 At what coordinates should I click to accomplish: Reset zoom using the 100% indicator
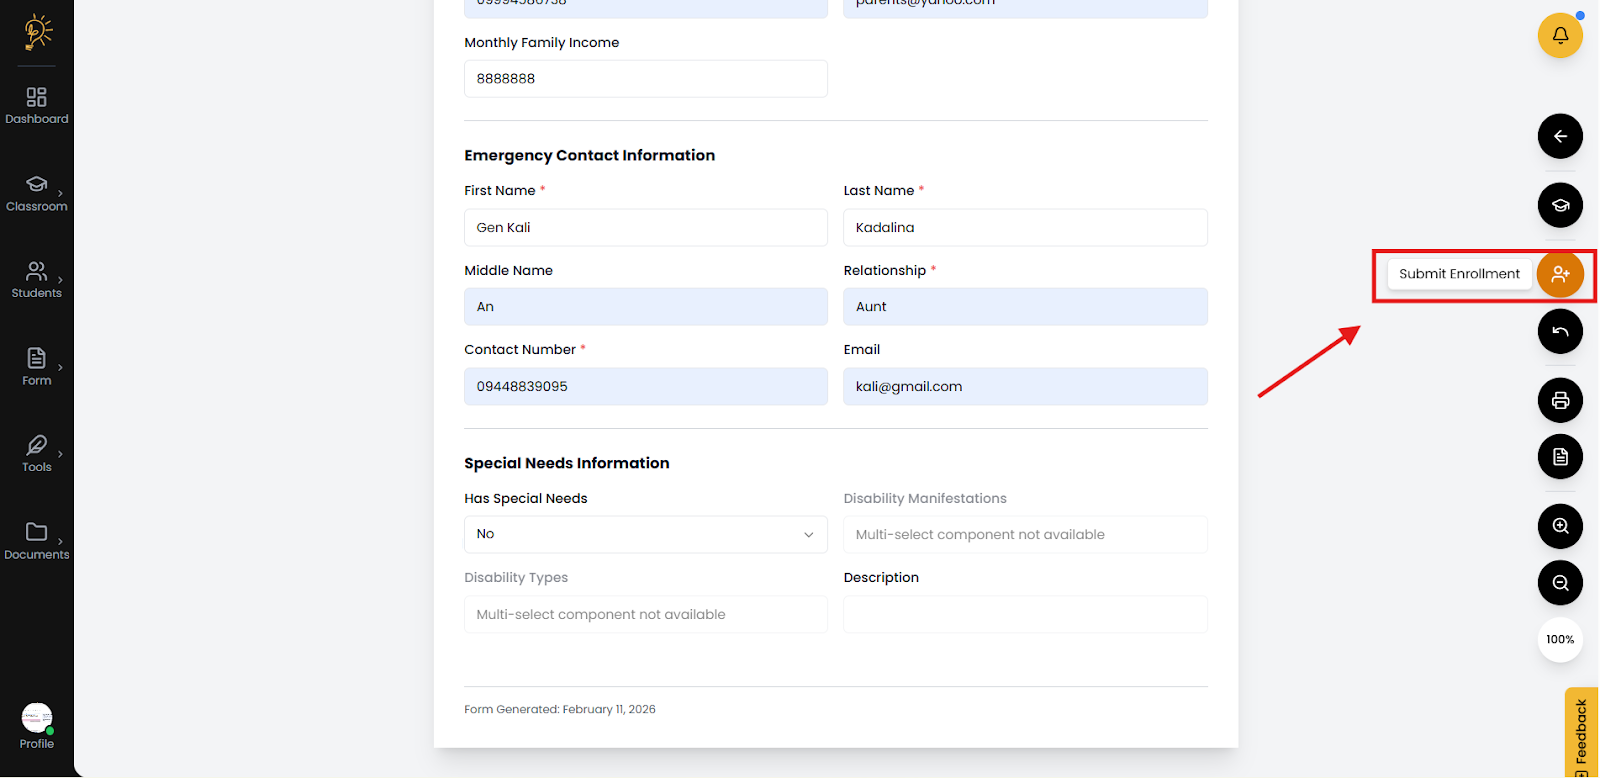point(1559,640)
